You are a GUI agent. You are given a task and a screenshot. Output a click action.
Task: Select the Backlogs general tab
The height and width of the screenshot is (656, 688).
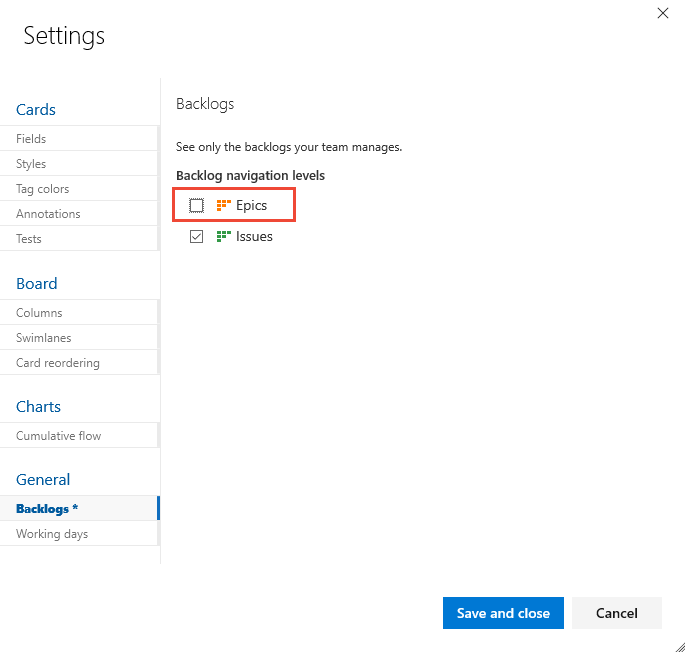click(79, 509)
